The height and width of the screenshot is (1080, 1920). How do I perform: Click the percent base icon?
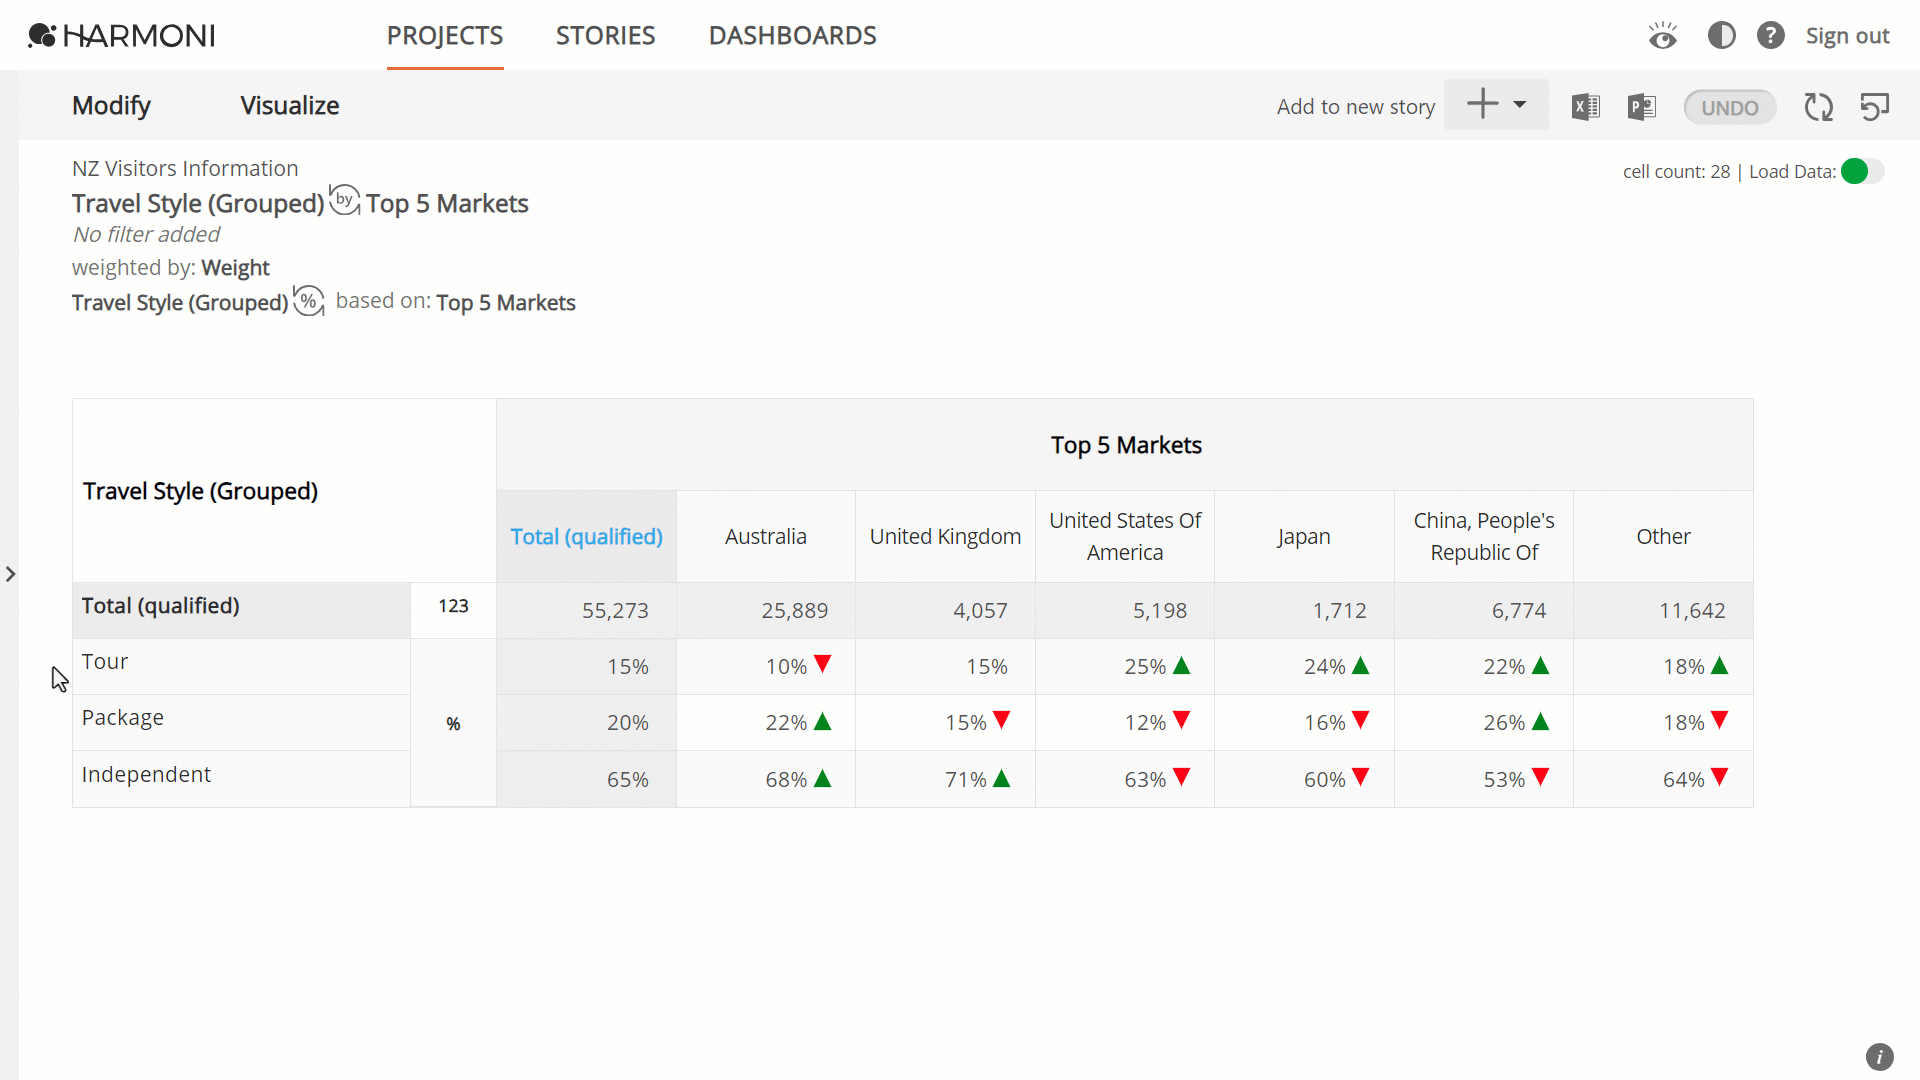309,301
